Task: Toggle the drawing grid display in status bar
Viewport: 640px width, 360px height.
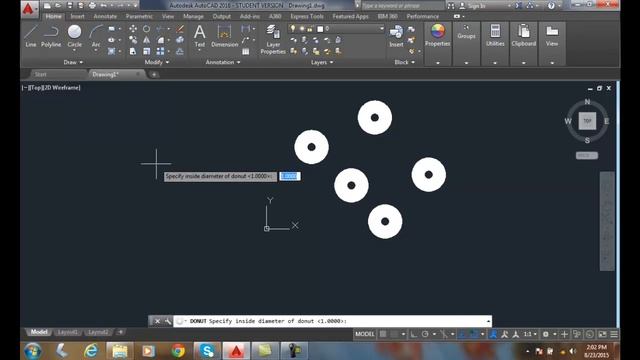Action: (x=383, y=334)
